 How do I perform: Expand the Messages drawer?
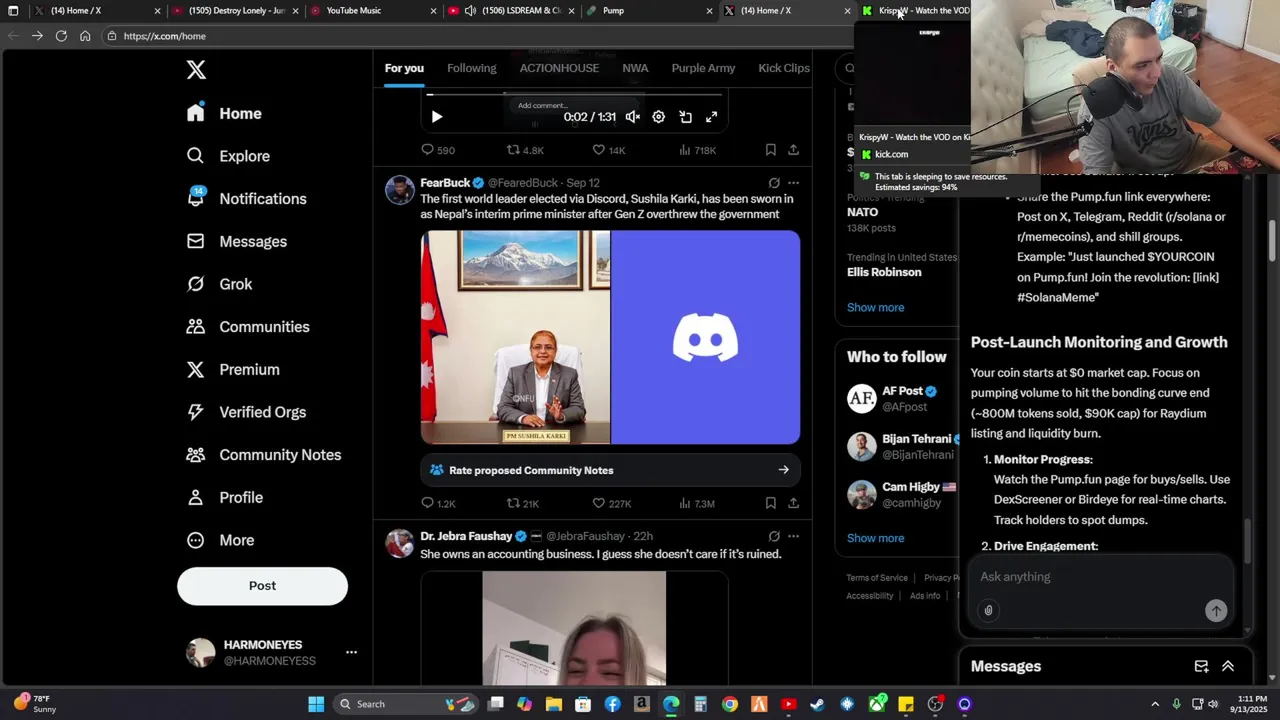[x=1228, y=666]
